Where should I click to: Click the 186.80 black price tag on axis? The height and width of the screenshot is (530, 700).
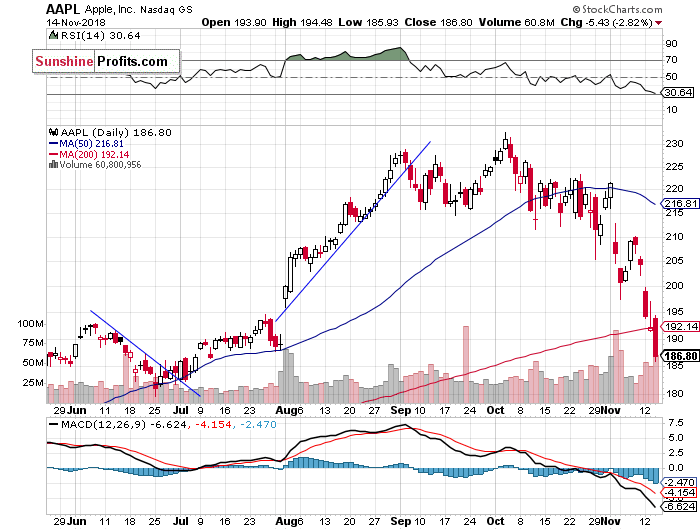click(680, 356)
